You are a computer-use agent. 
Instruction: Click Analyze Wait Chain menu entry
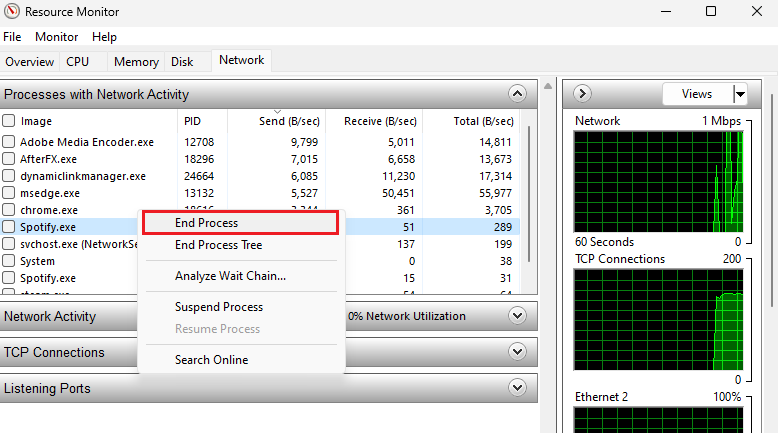(x=230, y=276)
